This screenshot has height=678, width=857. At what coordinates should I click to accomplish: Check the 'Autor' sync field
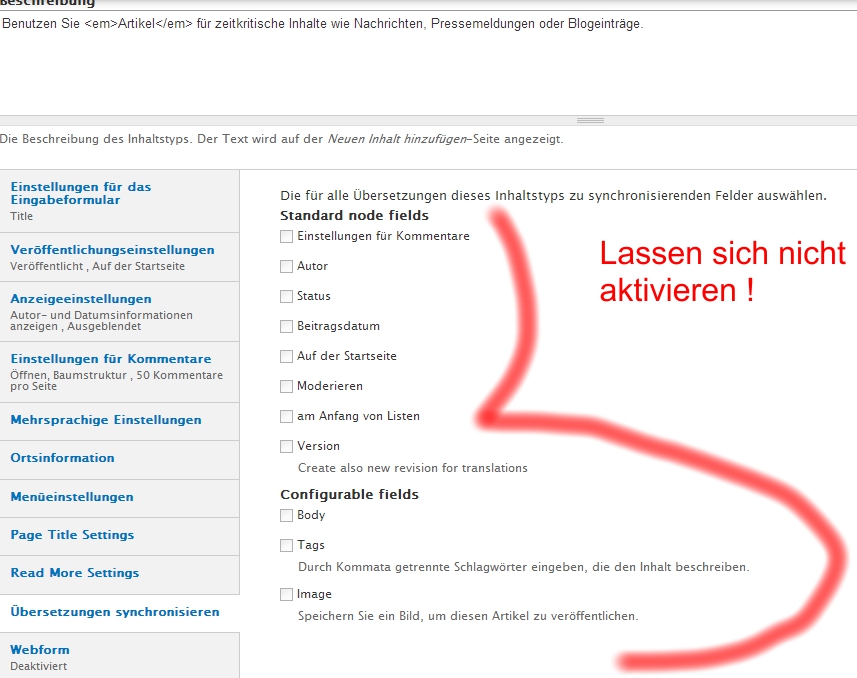[x=287, y=267]
